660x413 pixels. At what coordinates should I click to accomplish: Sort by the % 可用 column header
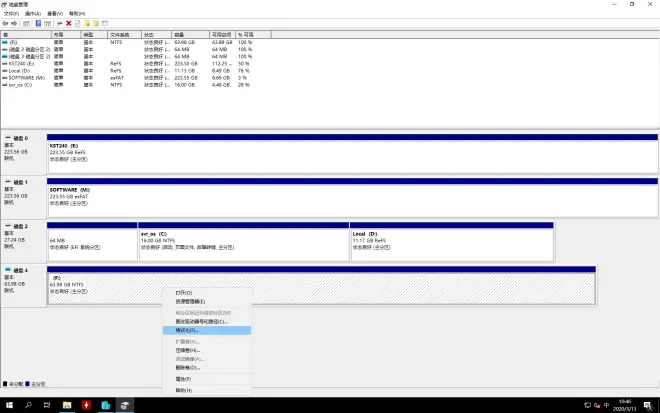point(253,35)
